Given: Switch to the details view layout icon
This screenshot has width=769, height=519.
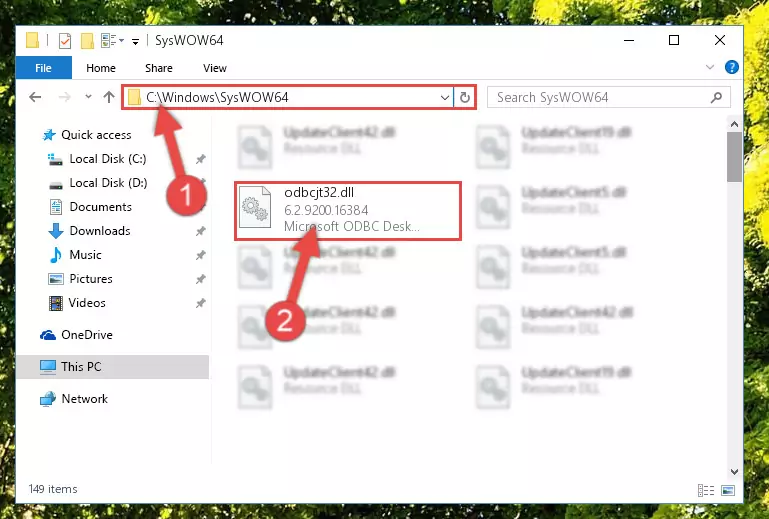Looking at the screenshot, I should point(706,490).
